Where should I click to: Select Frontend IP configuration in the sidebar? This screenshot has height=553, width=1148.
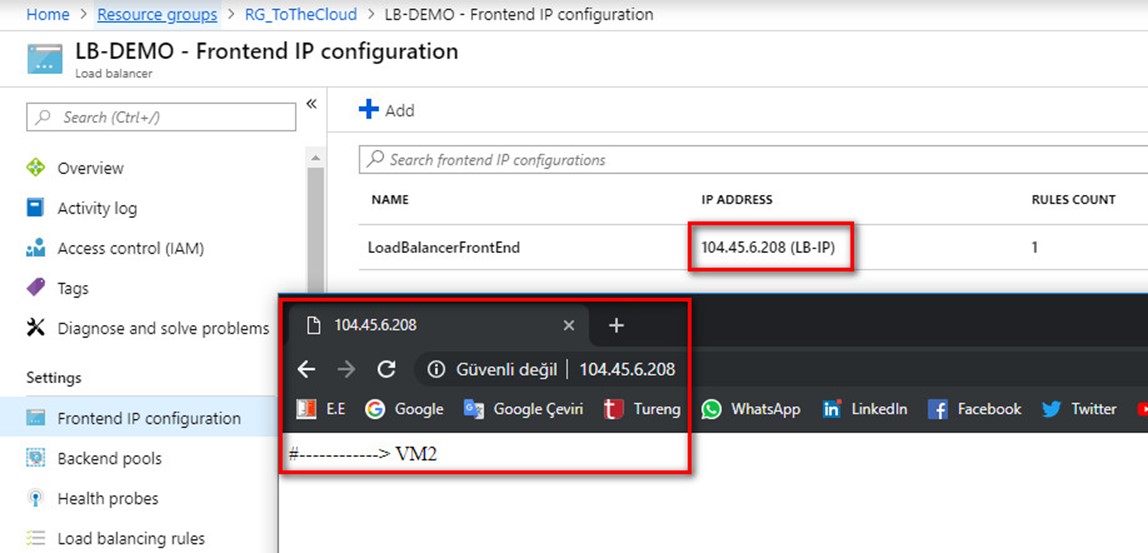pos(149,418)
